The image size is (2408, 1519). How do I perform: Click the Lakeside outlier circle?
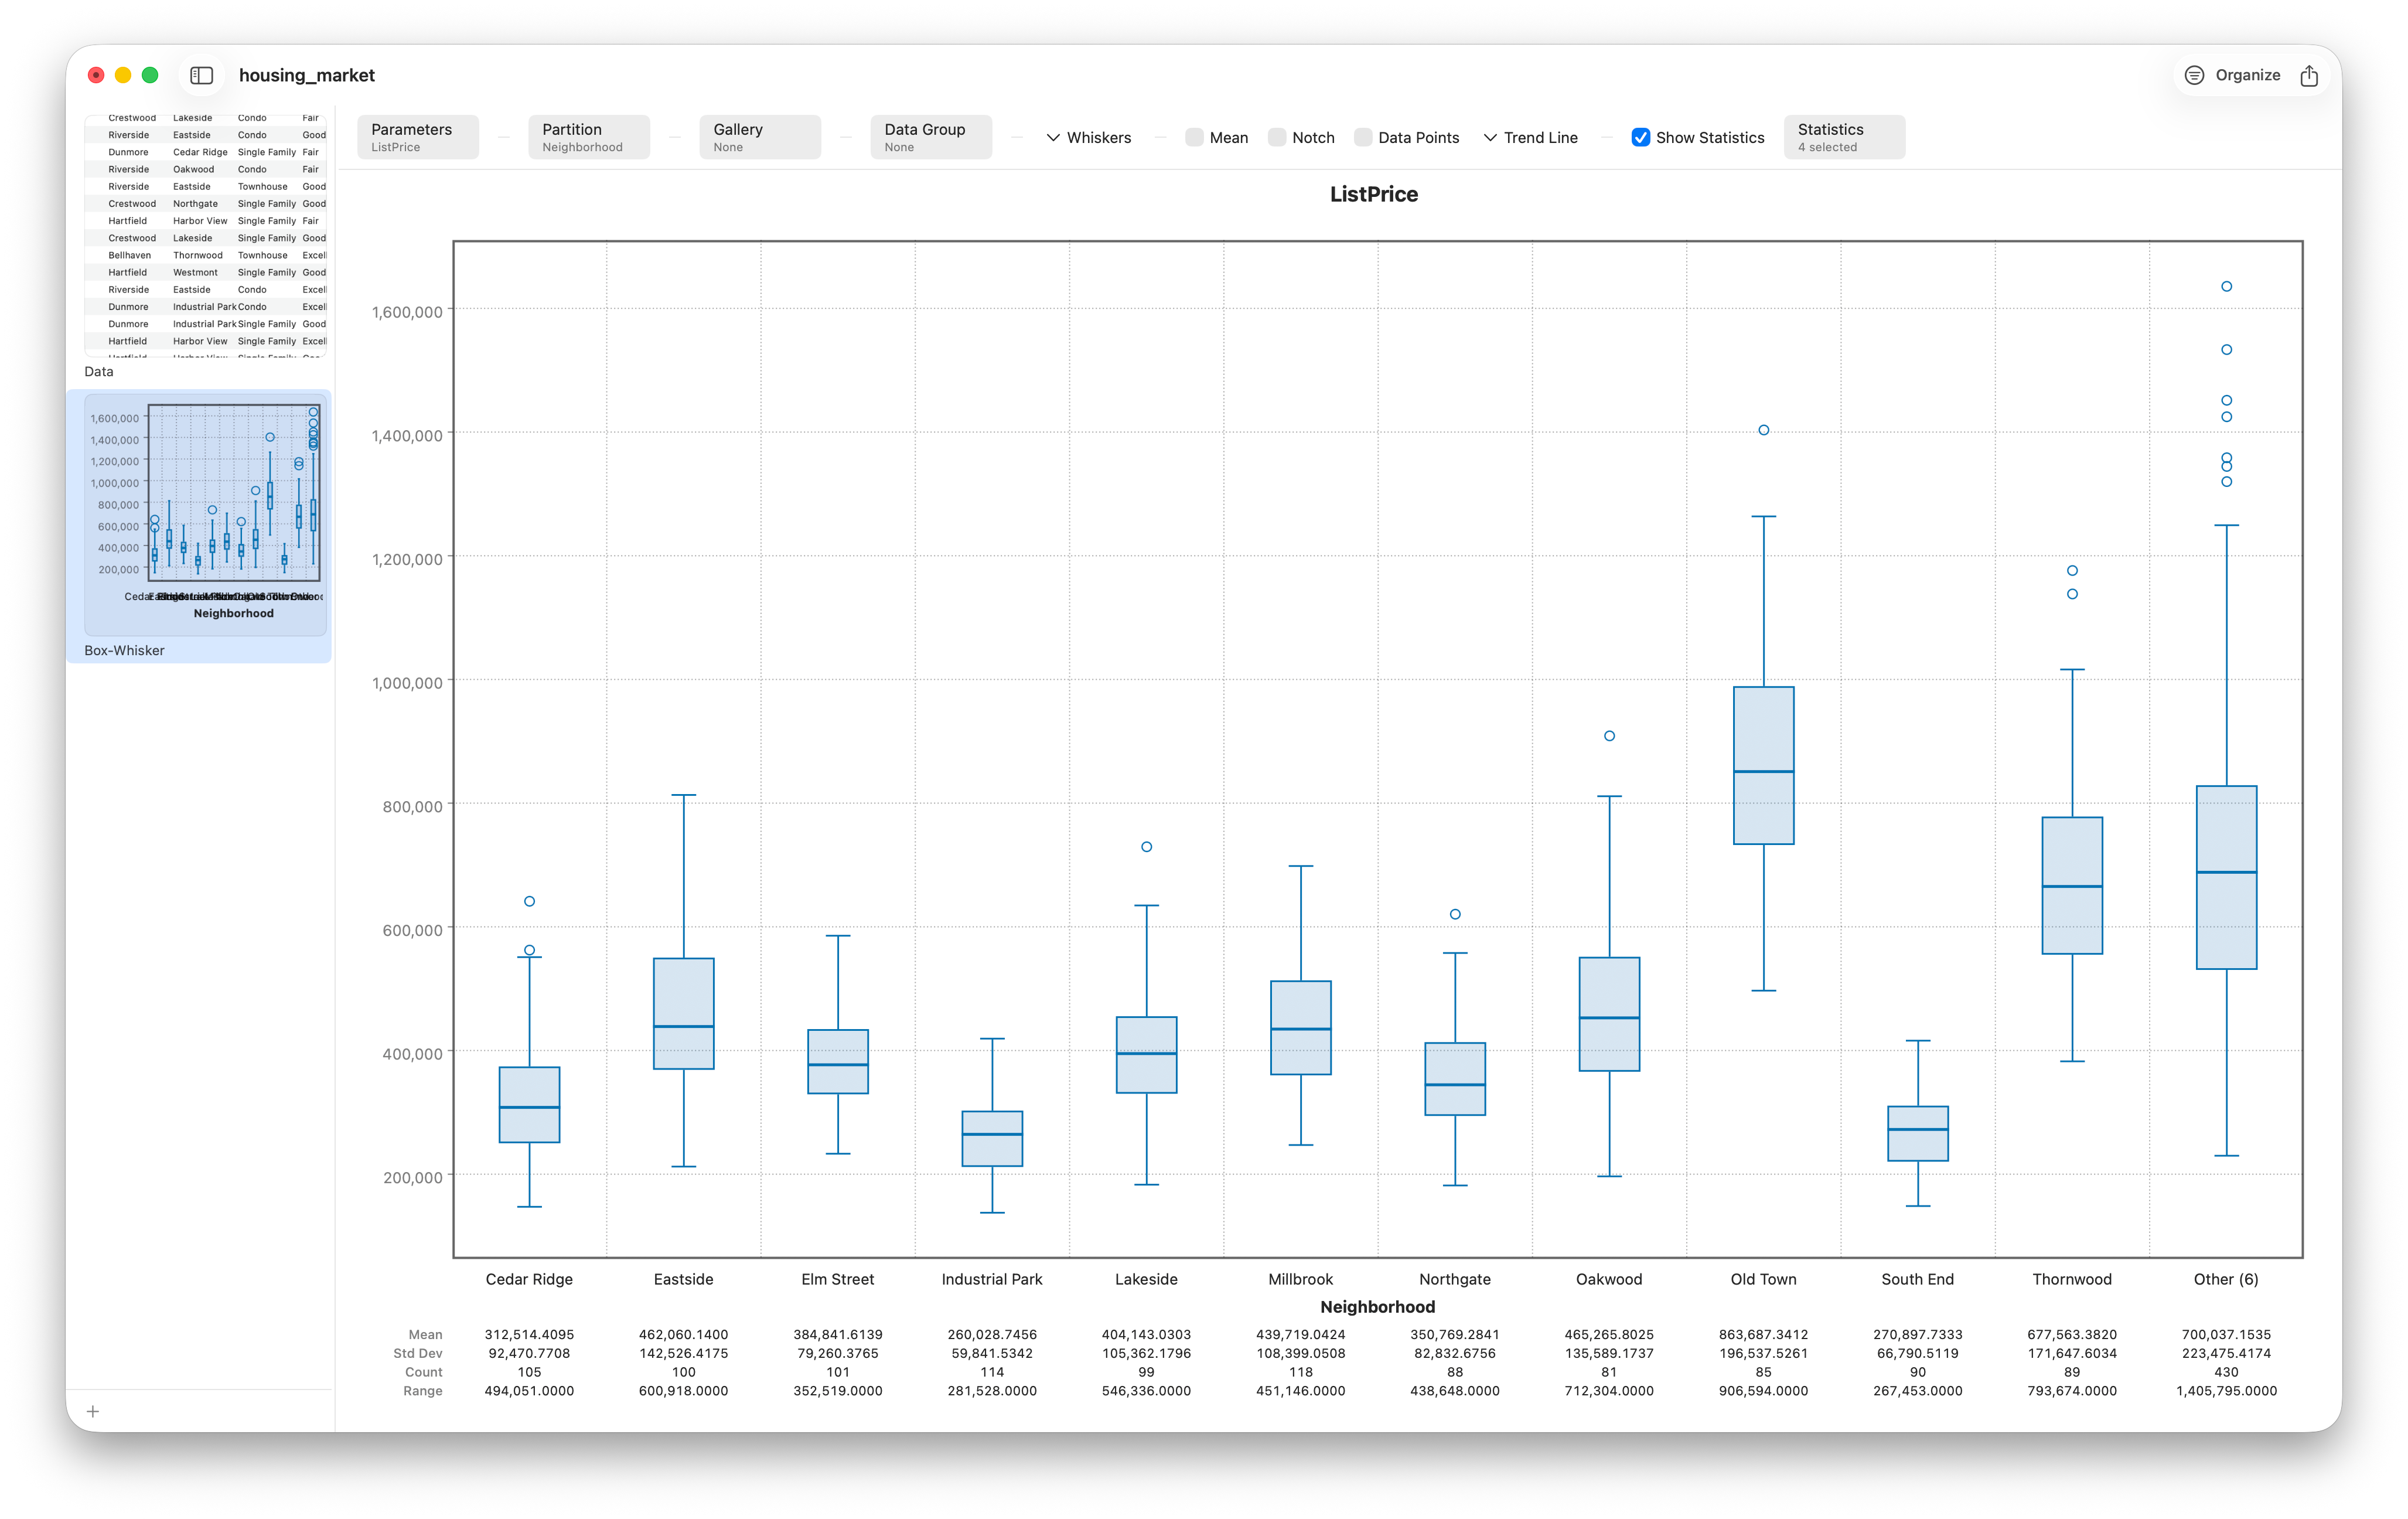point(1147,847)
